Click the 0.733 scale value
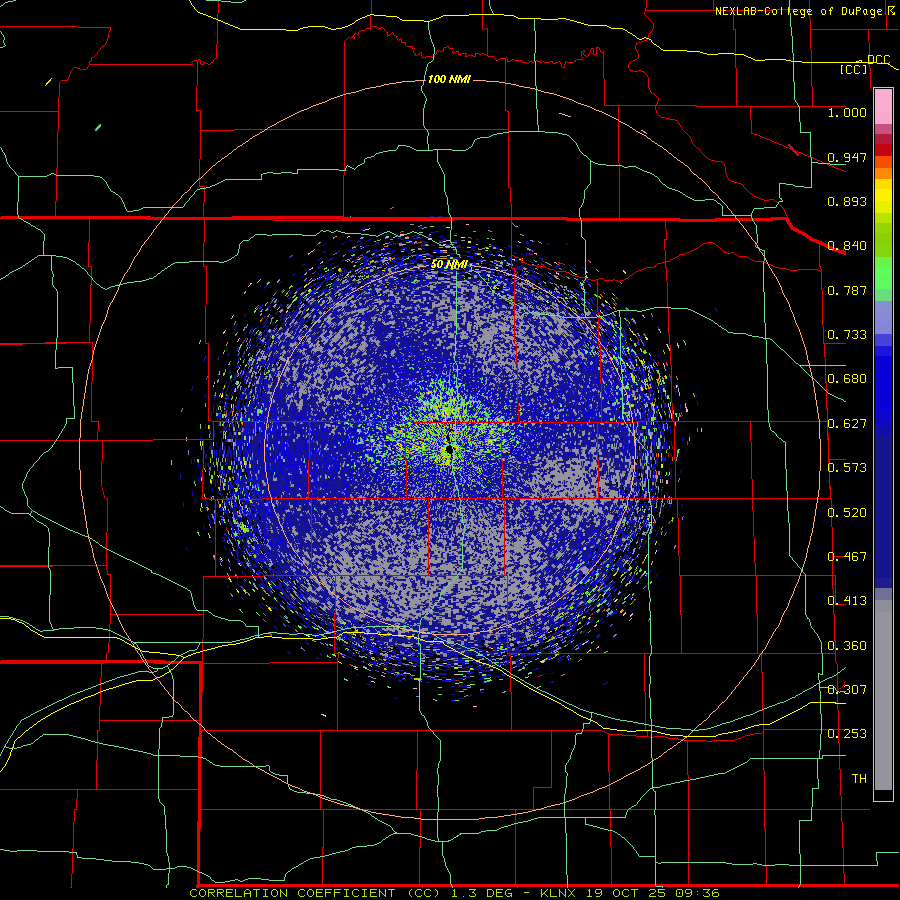Image resolution: width=900 pixels, height=900 pixels. pos(847,334)
